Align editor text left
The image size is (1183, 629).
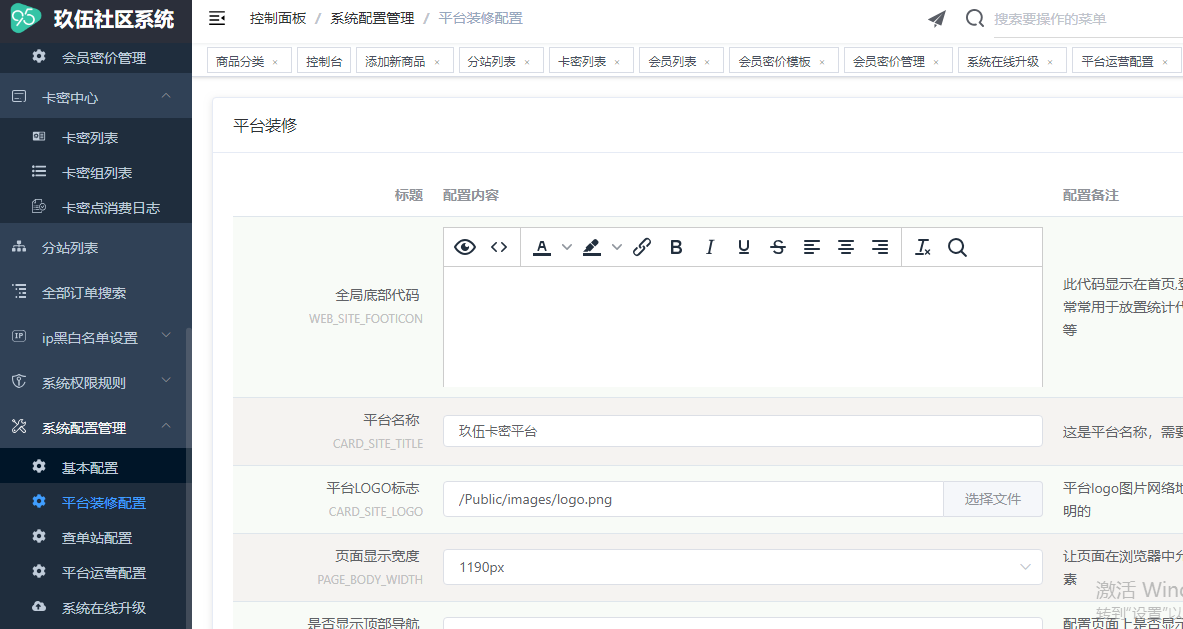(812, 247)
